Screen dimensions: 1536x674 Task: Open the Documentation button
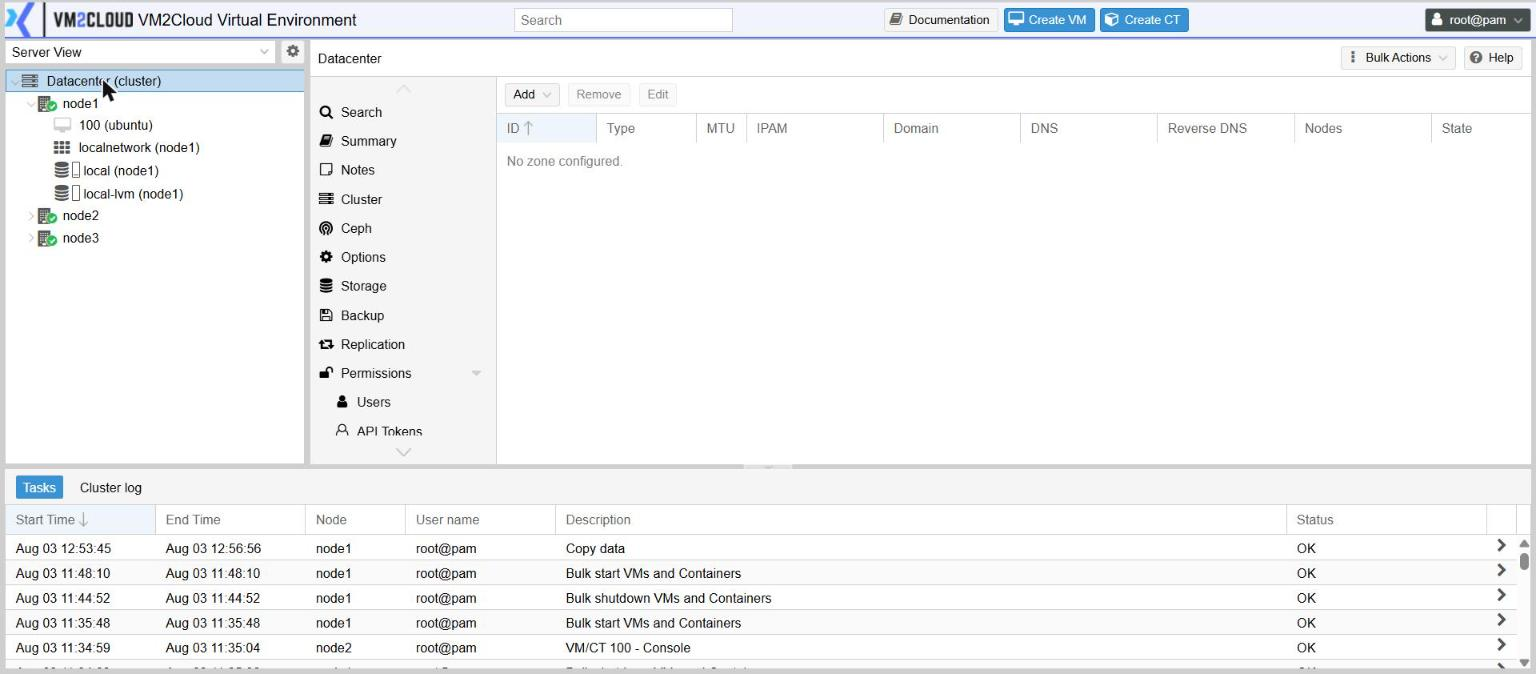point(940,20)
